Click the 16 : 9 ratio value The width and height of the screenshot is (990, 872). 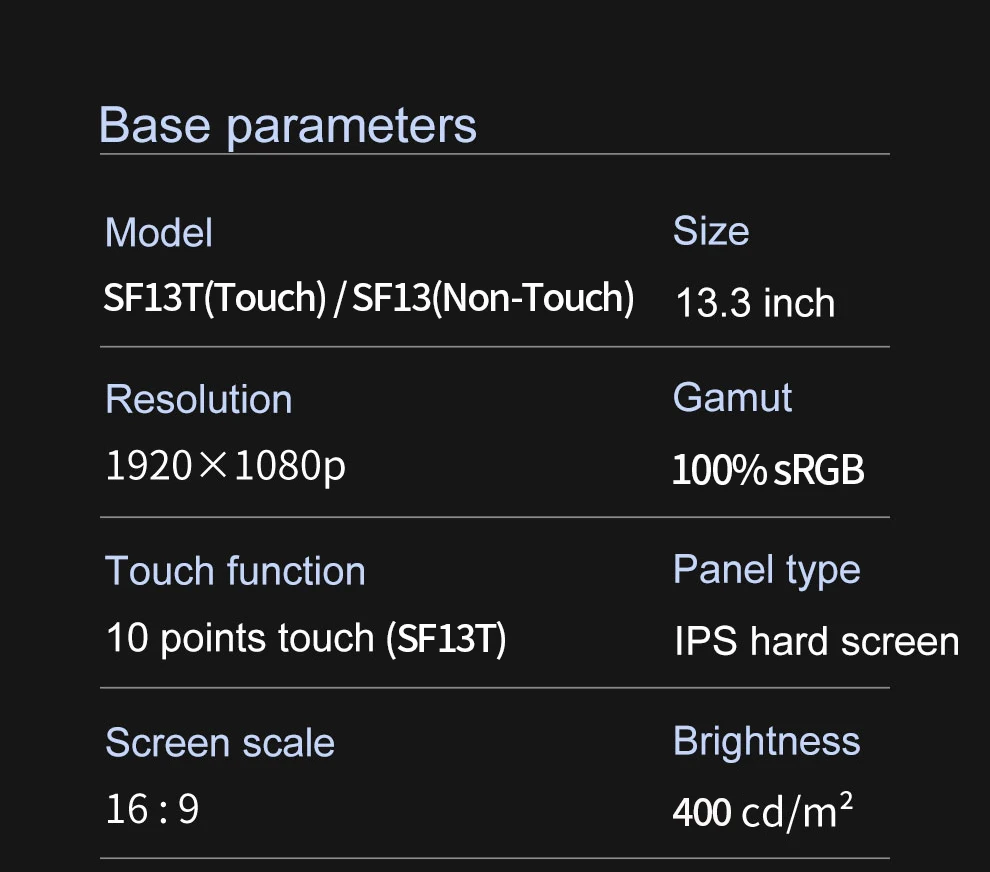[x=153, y=809]
